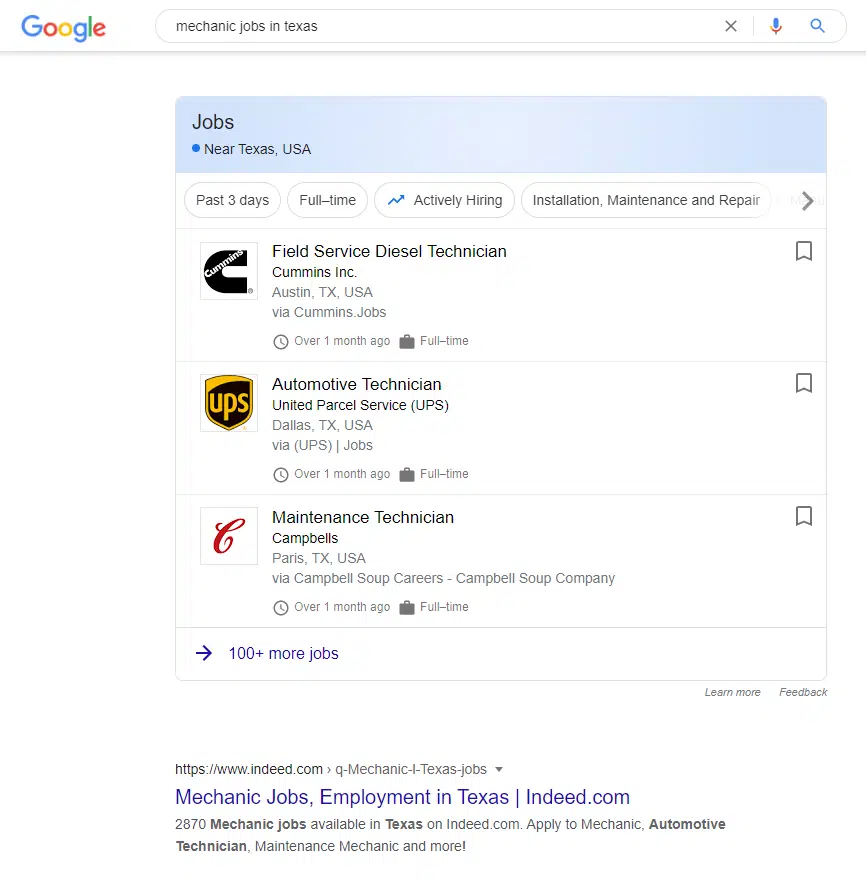Click the UPS company logo
866x894 pixels.
coord(229,403)
